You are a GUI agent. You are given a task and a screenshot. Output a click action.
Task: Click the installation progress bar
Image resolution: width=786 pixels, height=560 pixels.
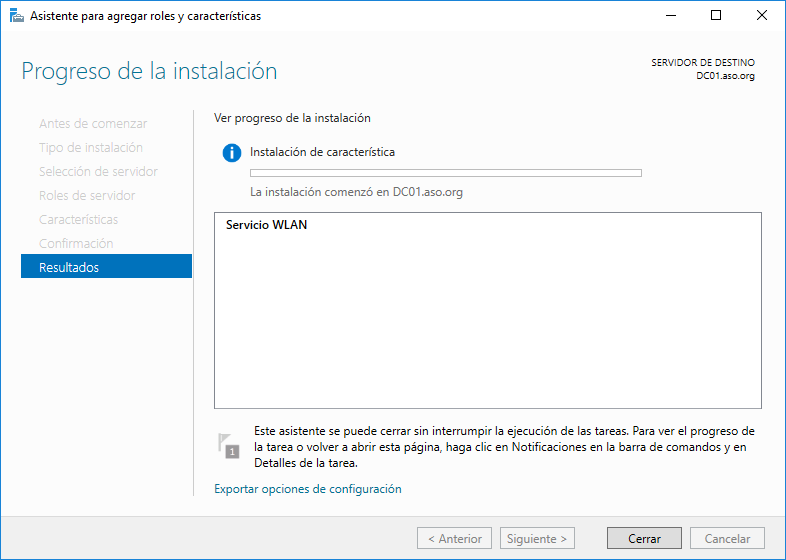click(445, 173)
